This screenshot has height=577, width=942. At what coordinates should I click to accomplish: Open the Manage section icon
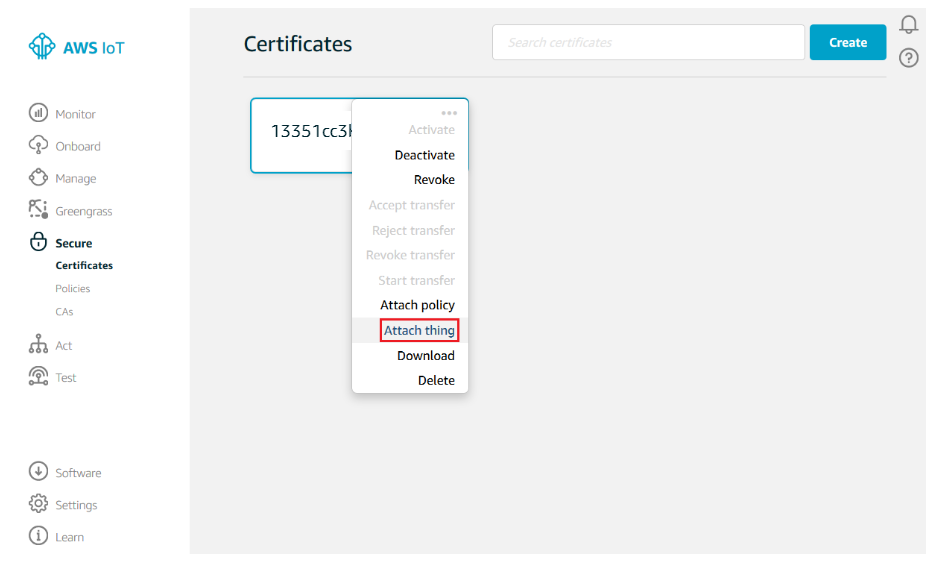click(38, 177)
